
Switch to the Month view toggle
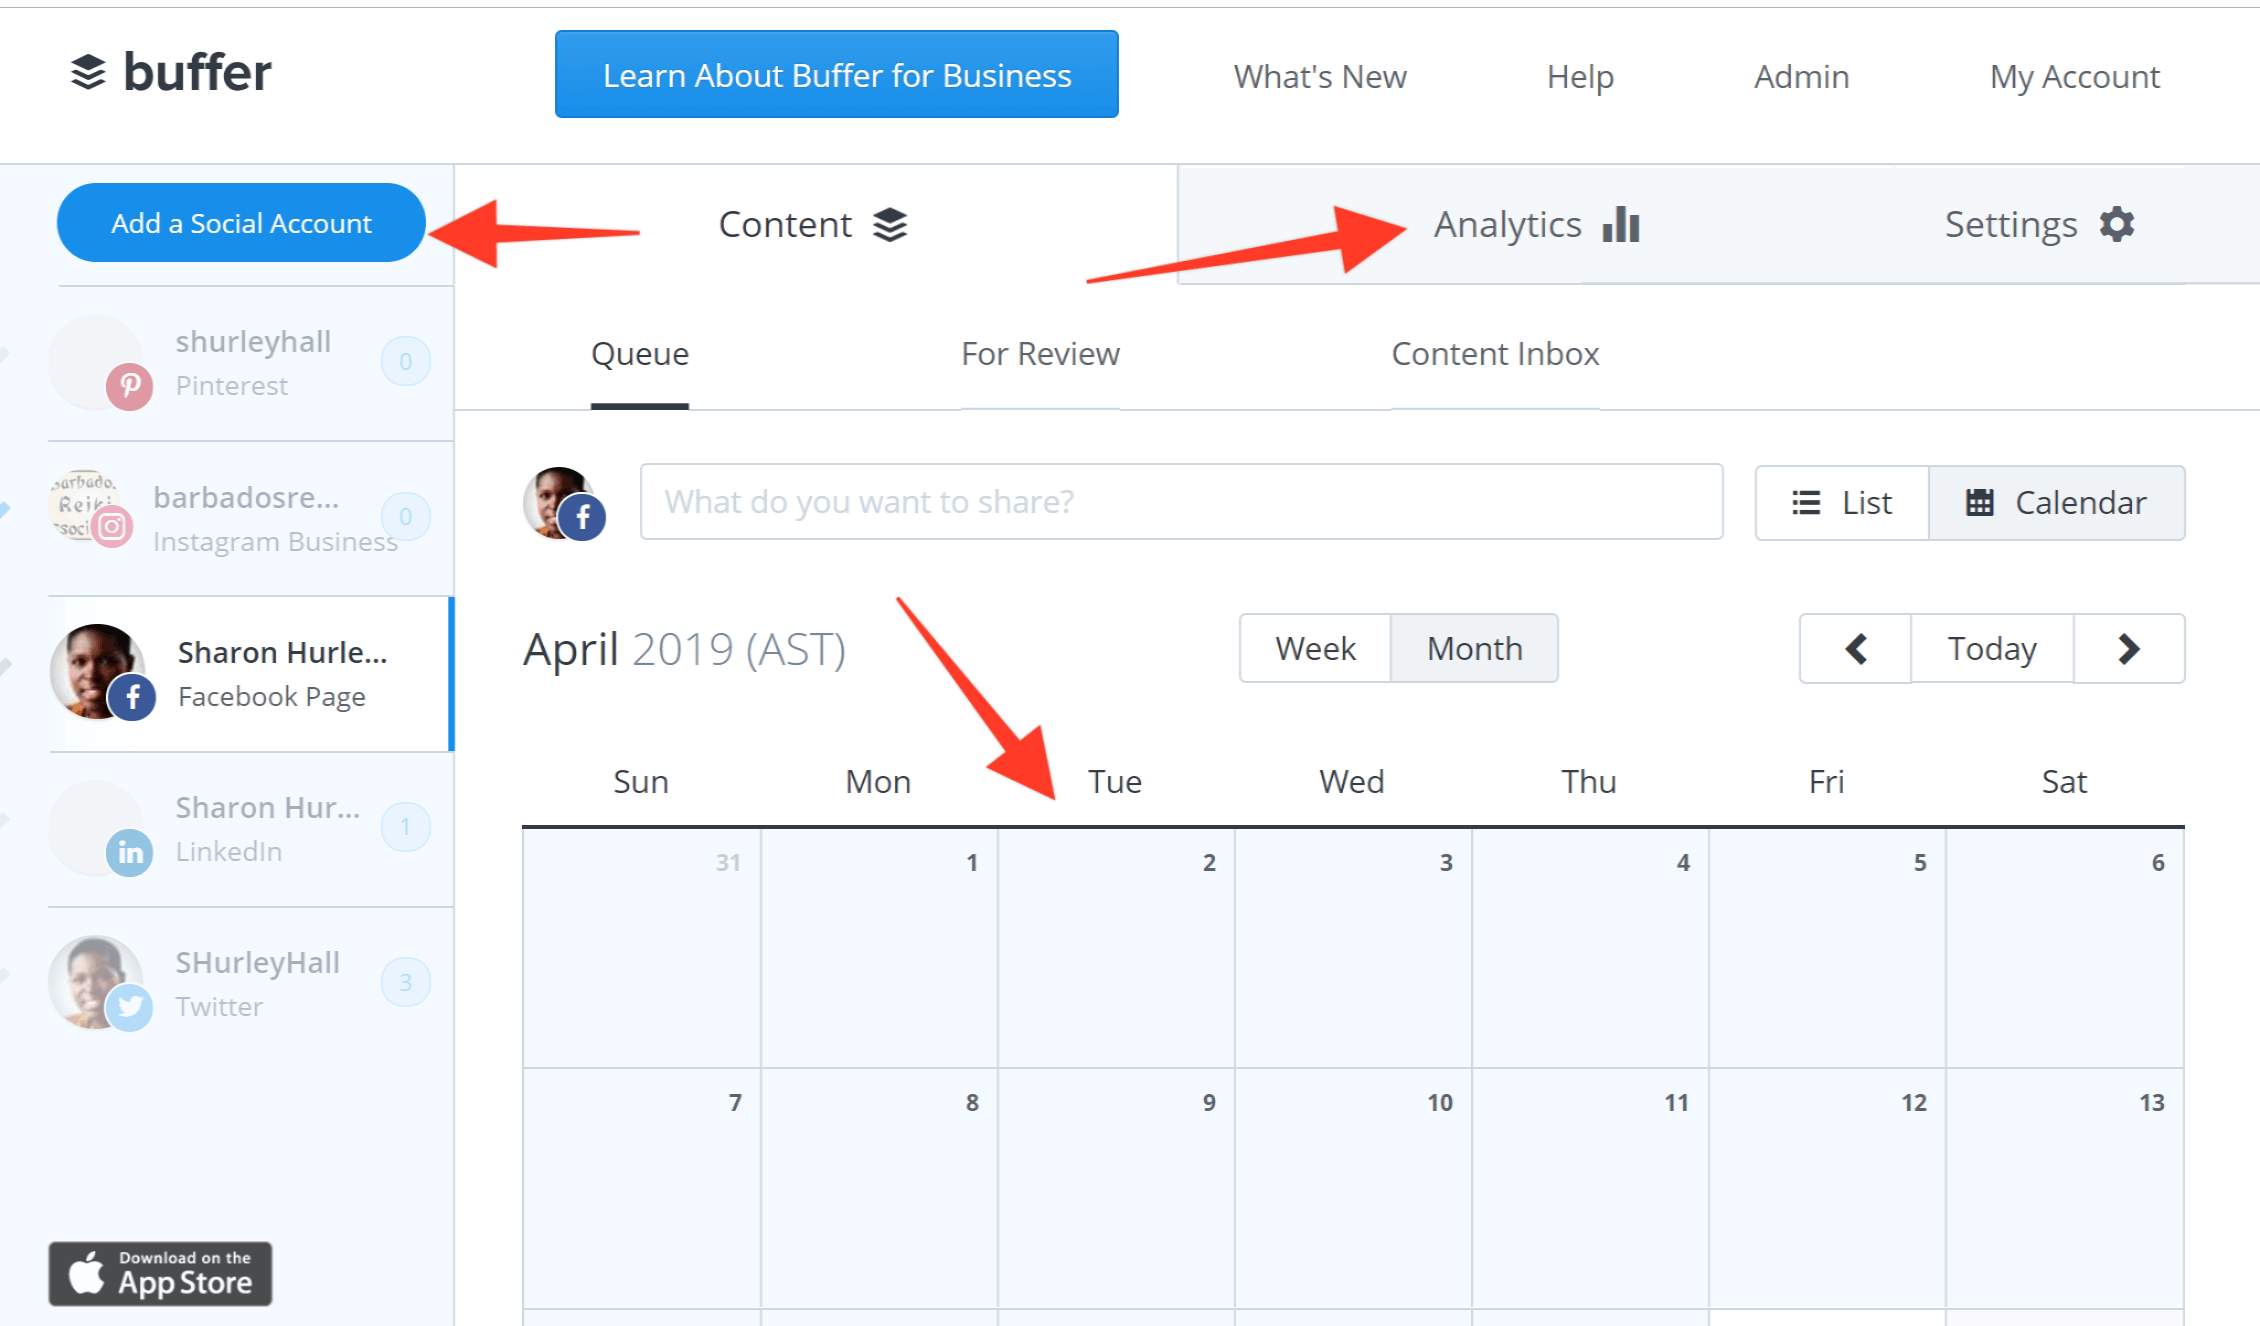pos(1471,647)
